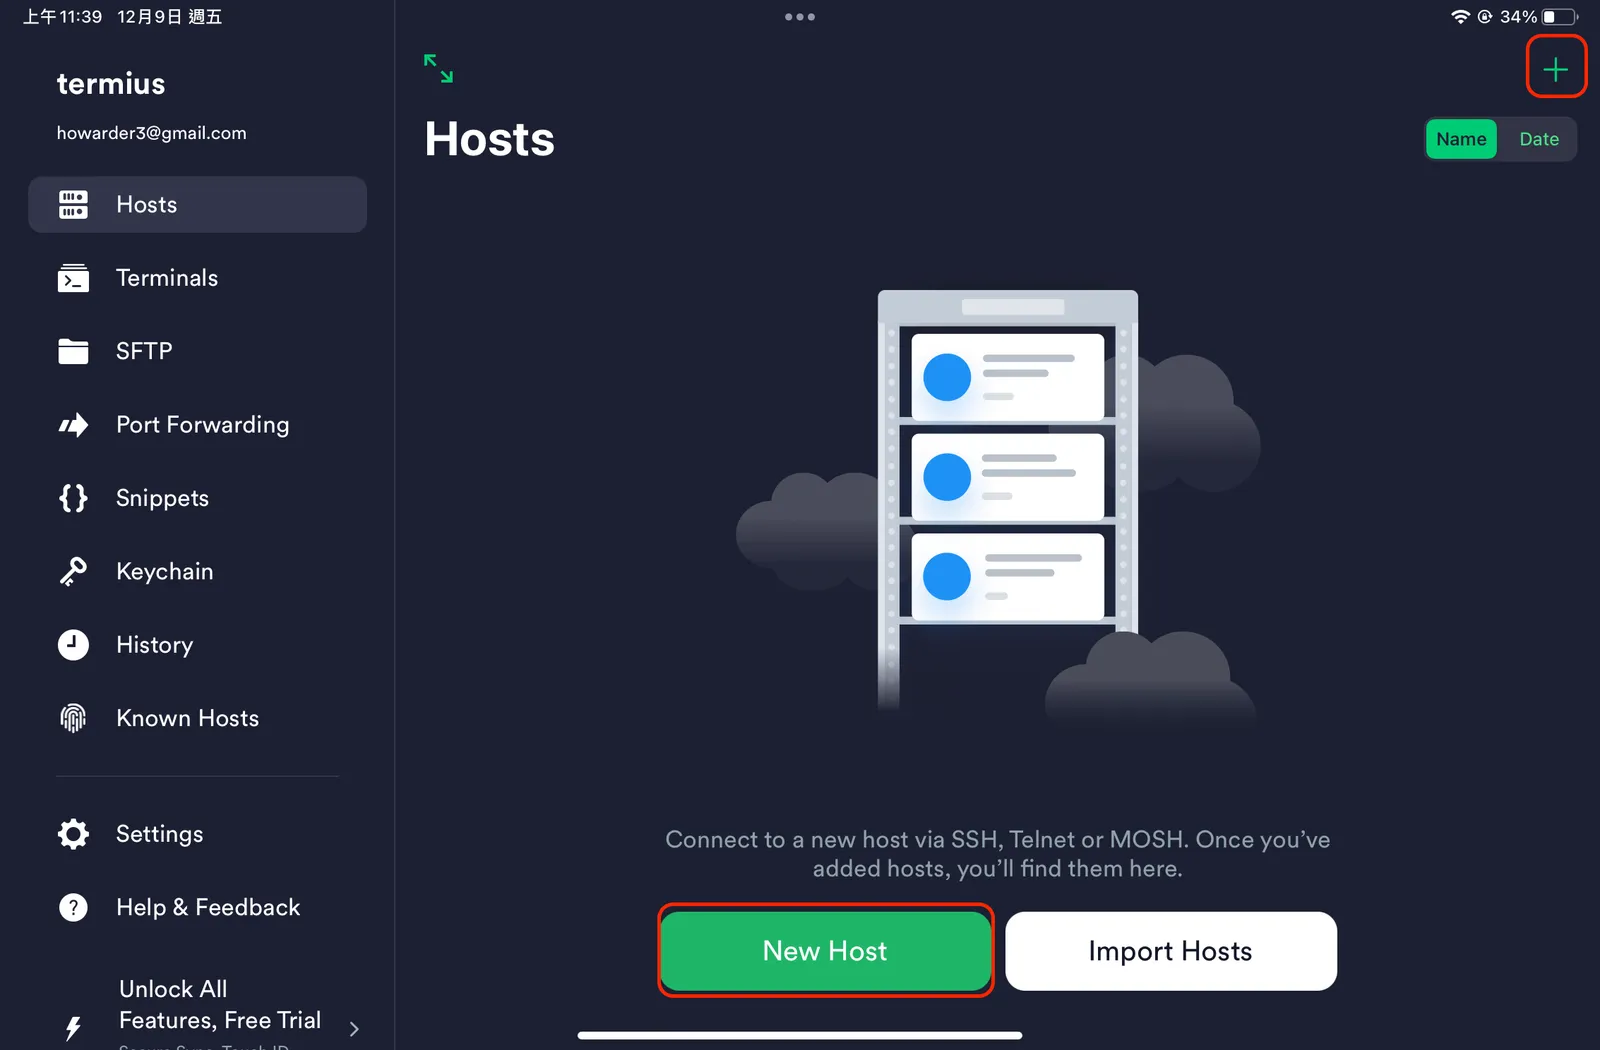The width and height of the screenshot is (1600, 1050).
Task: Open Help & Feedback
Action: click(x=207, y=907)
